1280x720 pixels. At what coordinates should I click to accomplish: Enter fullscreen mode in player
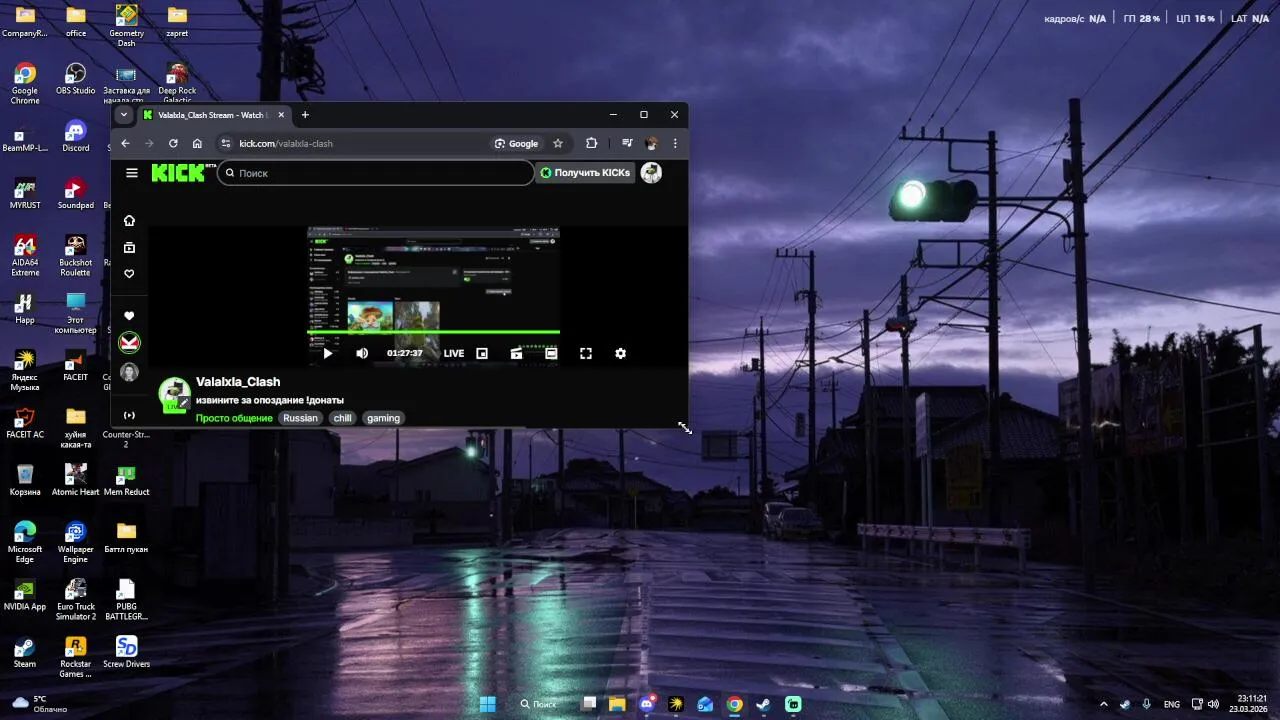point(586,353)
